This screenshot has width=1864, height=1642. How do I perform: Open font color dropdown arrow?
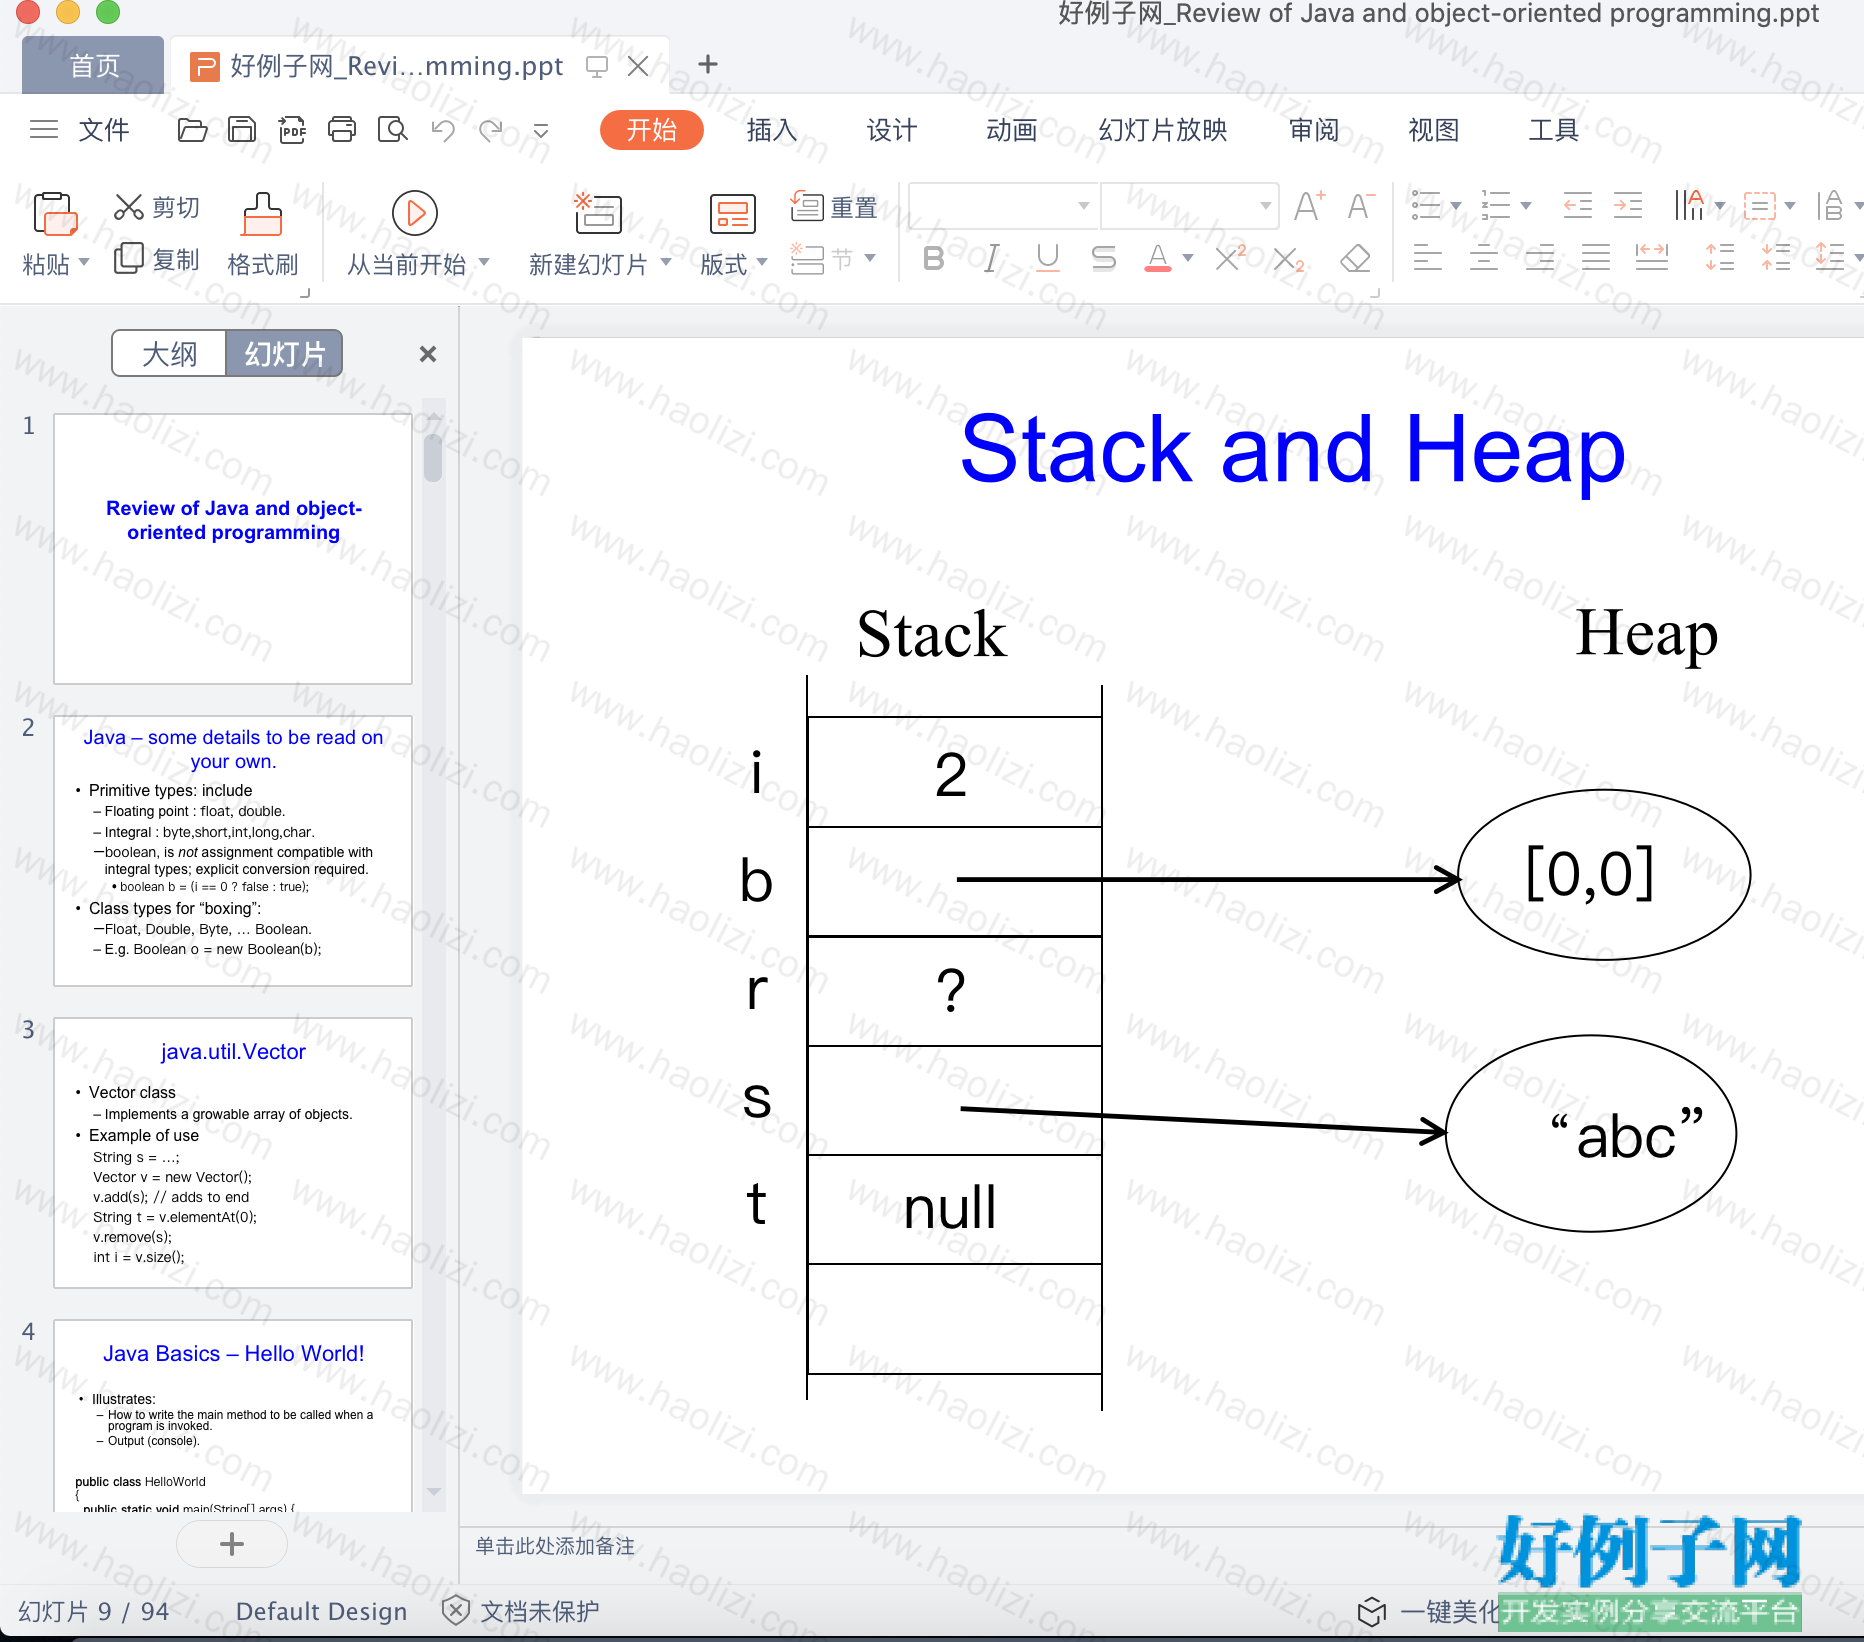[1188, 259]
